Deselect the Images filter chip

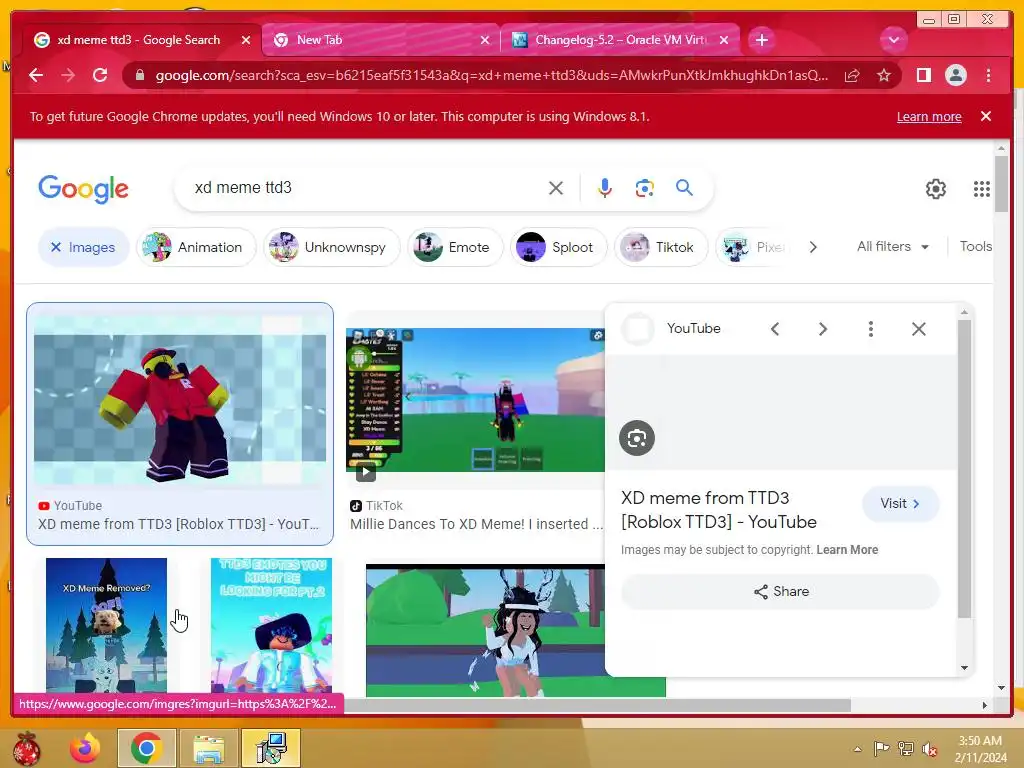click(83, 248)
